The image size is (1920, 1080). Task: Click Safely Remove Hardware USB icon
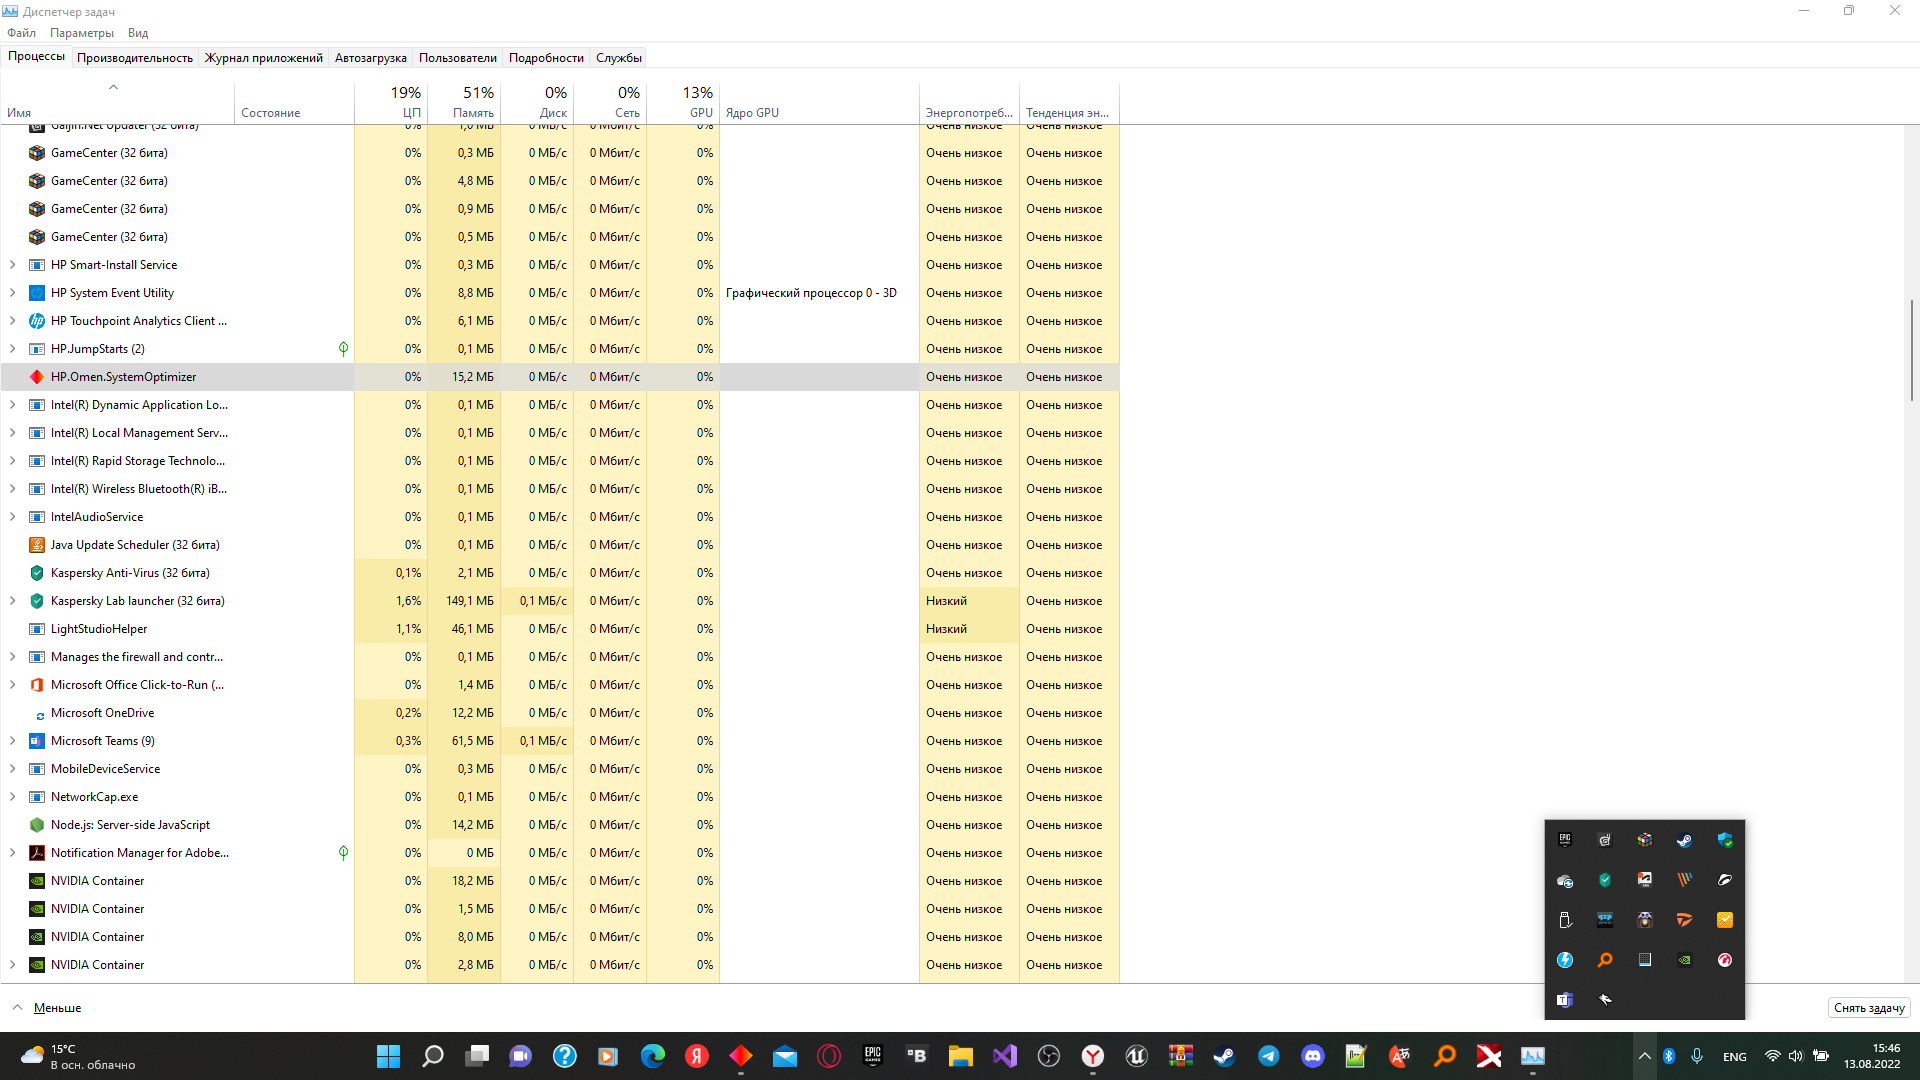pos(1565,920)
